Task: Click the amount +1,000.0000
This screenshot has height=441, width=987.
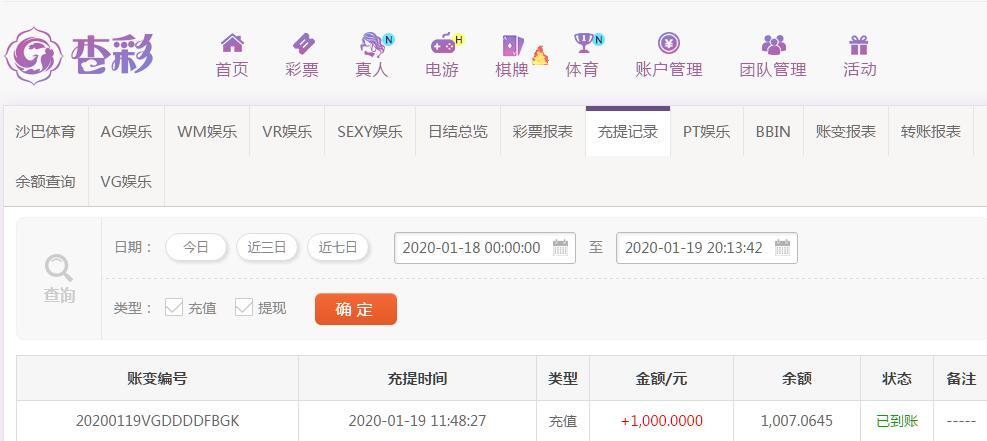Action: (x=662, y=421)
